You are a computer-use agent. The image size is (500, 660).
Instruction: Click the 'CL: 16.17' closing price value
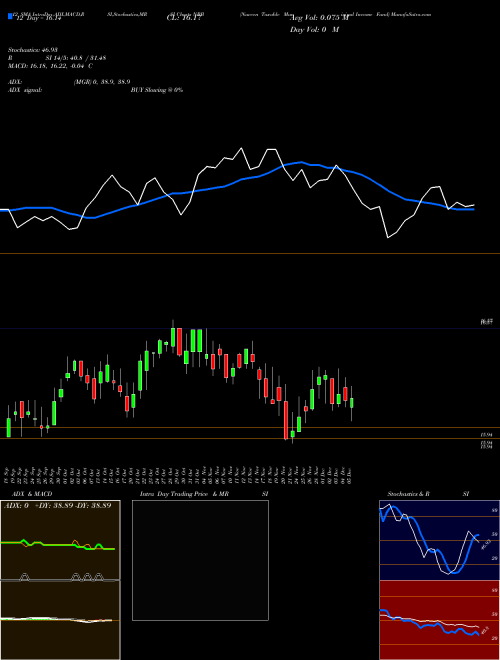coord(184,19)
